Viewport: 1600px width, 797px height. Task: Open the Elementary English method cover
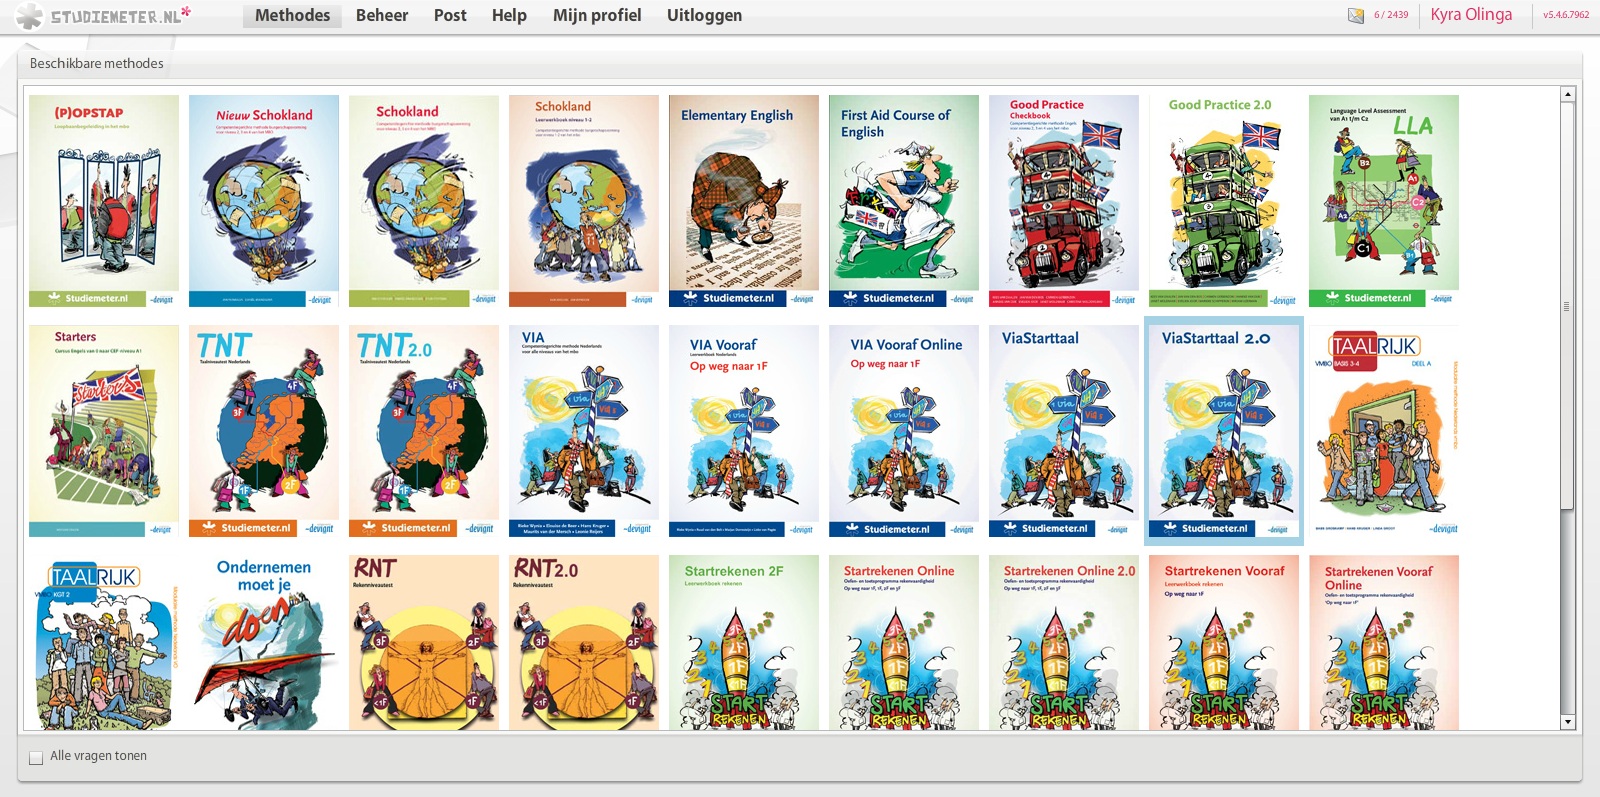click(744, 201)
